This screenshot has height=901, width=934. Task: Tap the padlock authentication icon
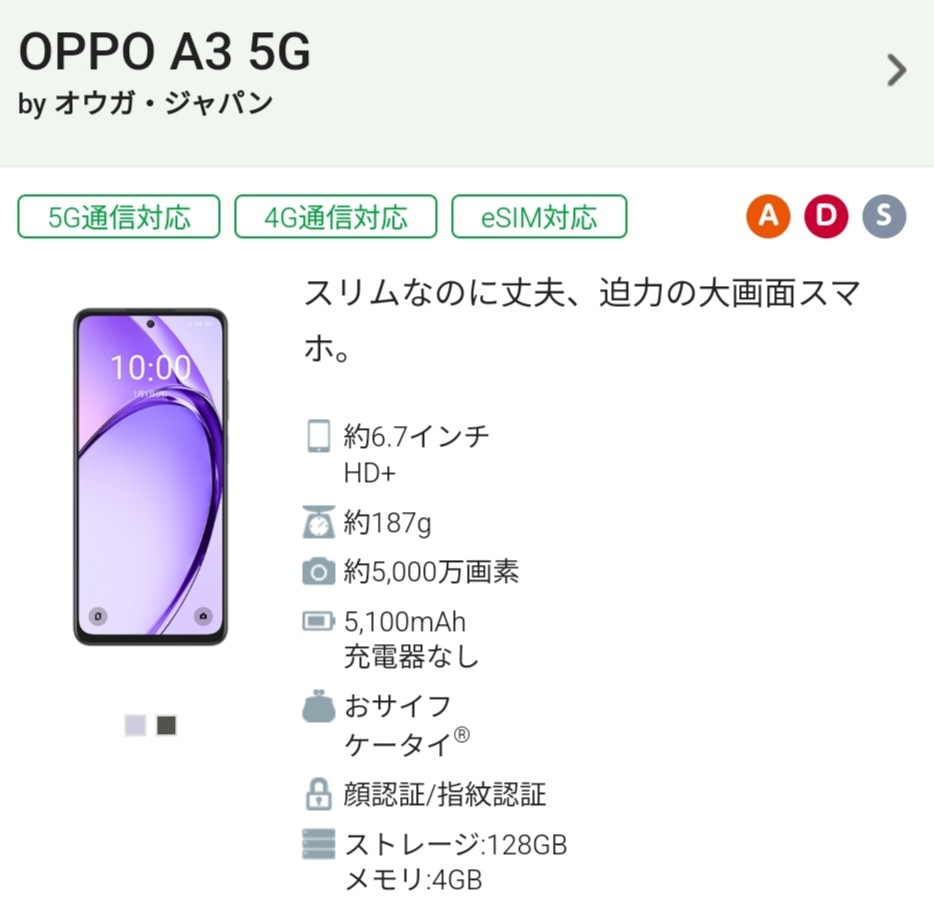click(318, 795)
